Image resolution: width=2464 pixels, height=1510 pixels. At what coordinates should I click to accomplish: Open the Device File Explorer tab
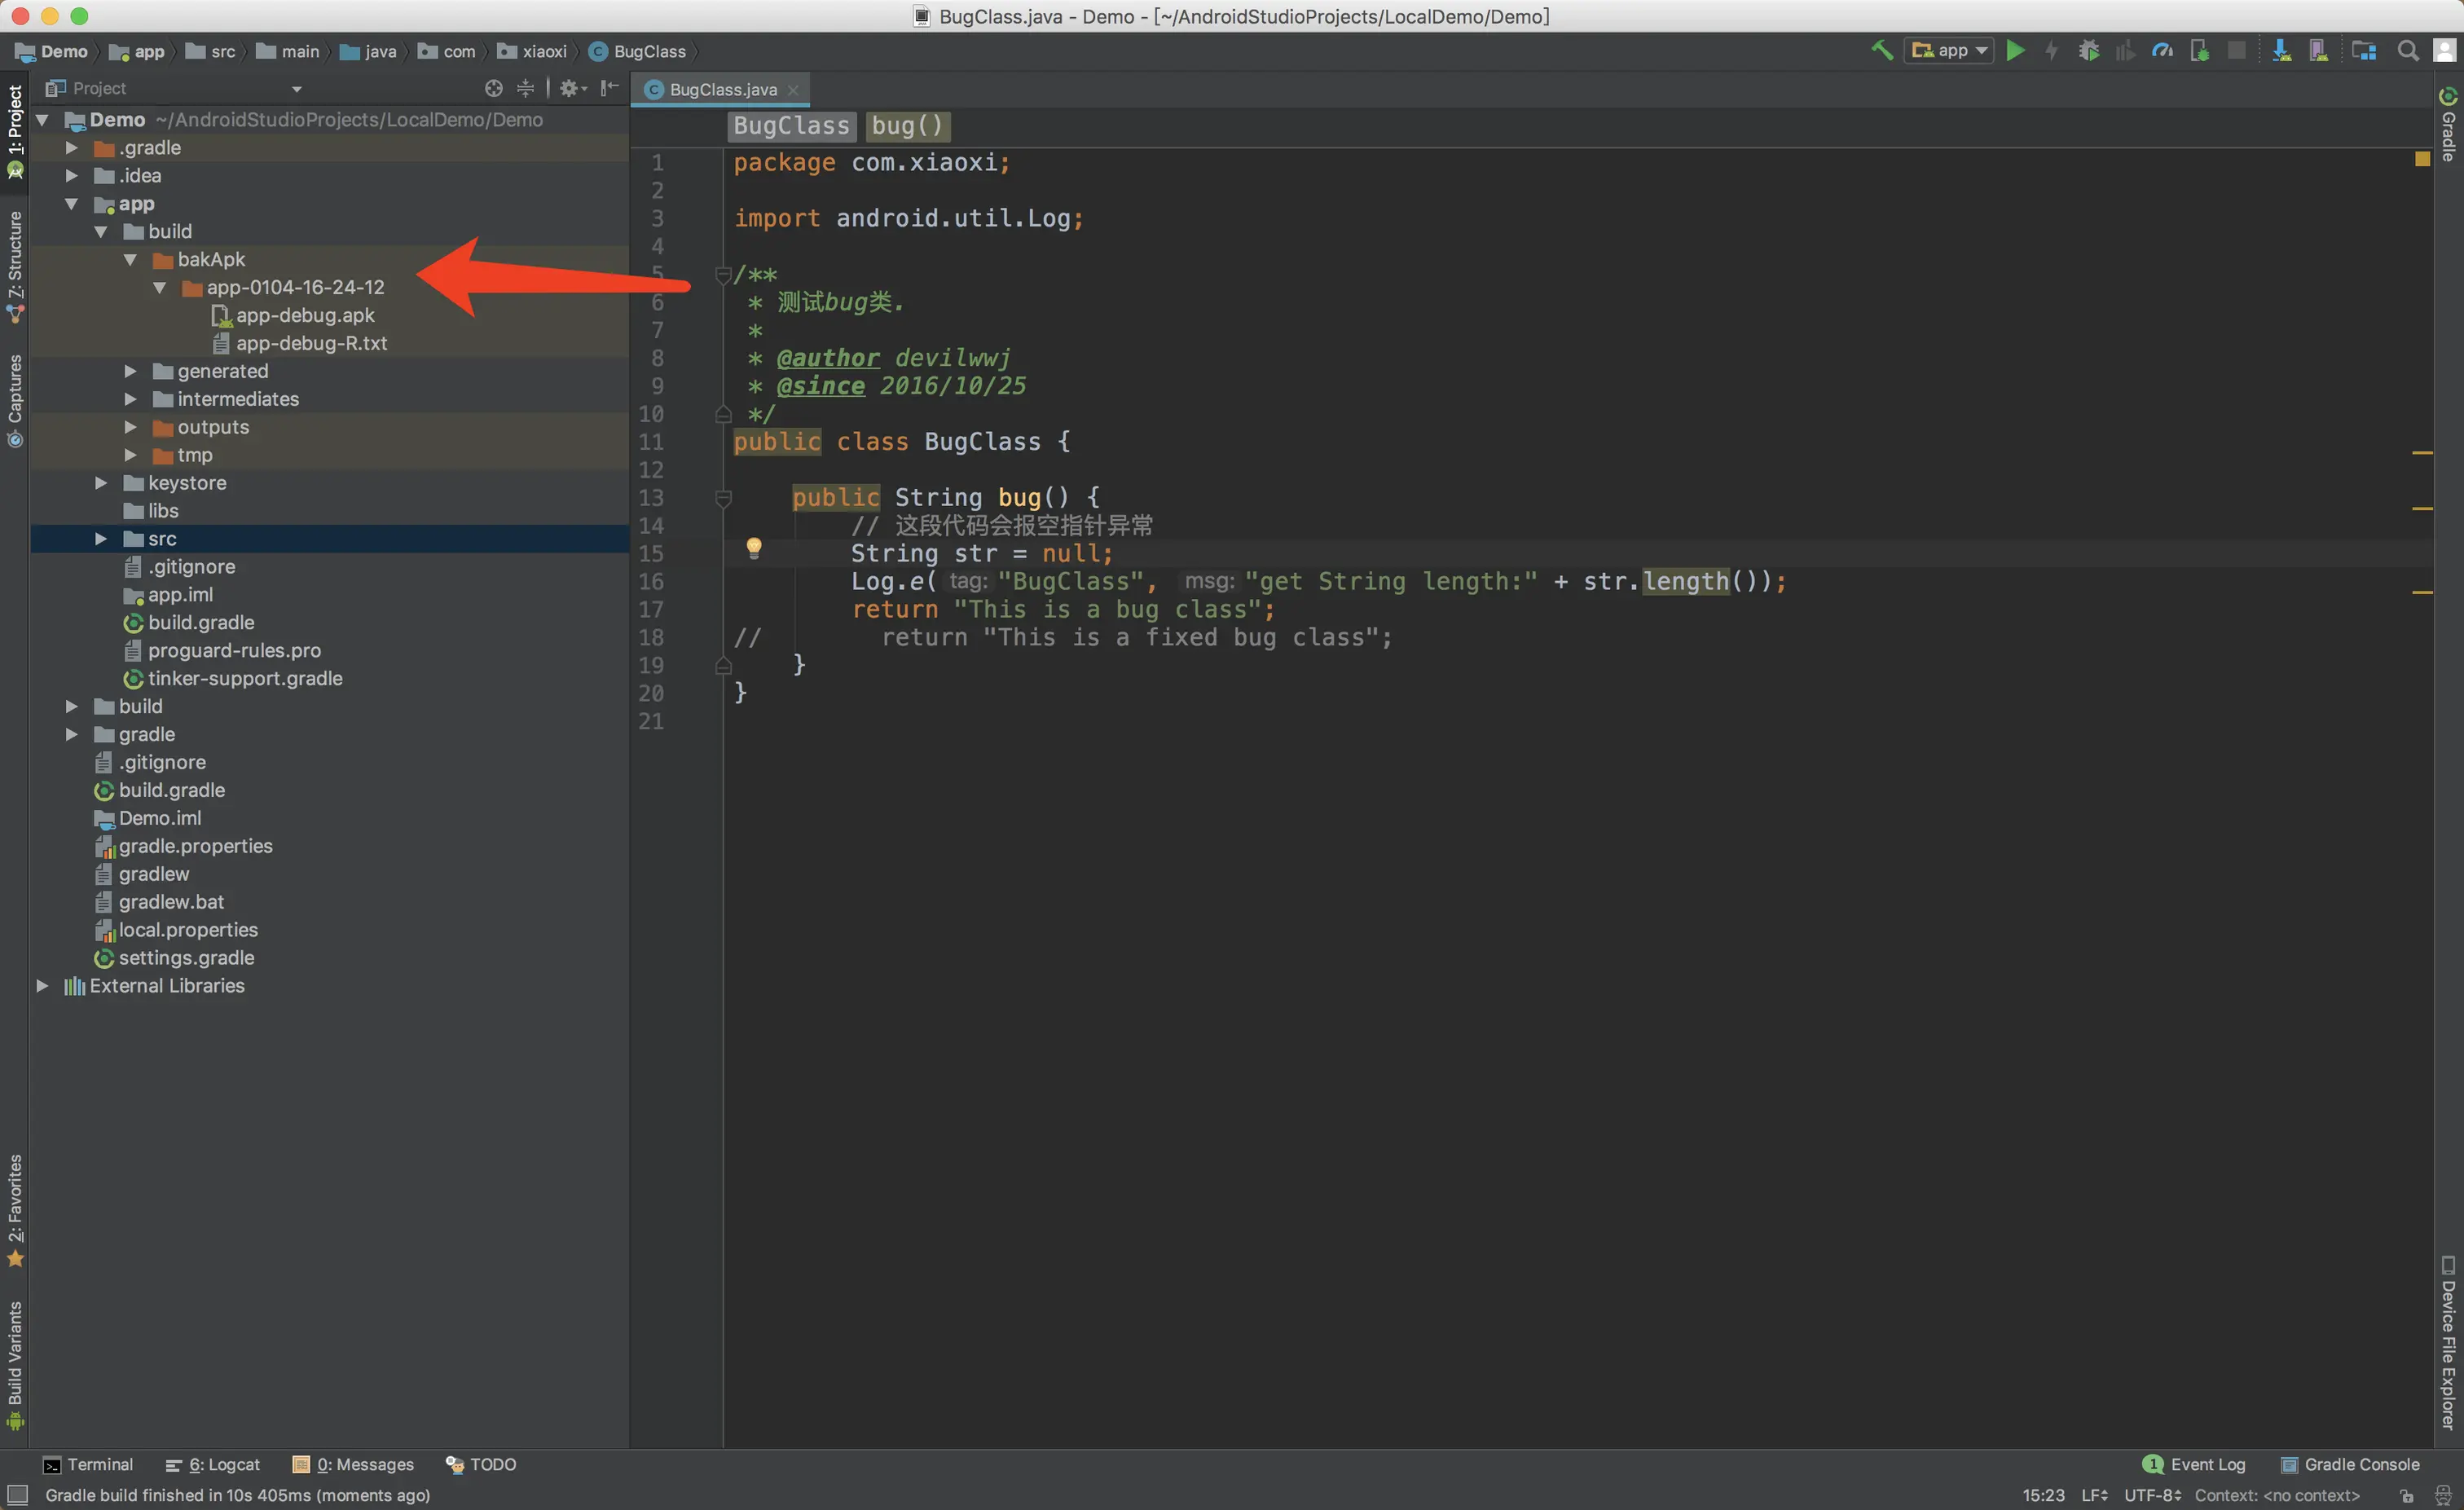pos(2448,1343)
